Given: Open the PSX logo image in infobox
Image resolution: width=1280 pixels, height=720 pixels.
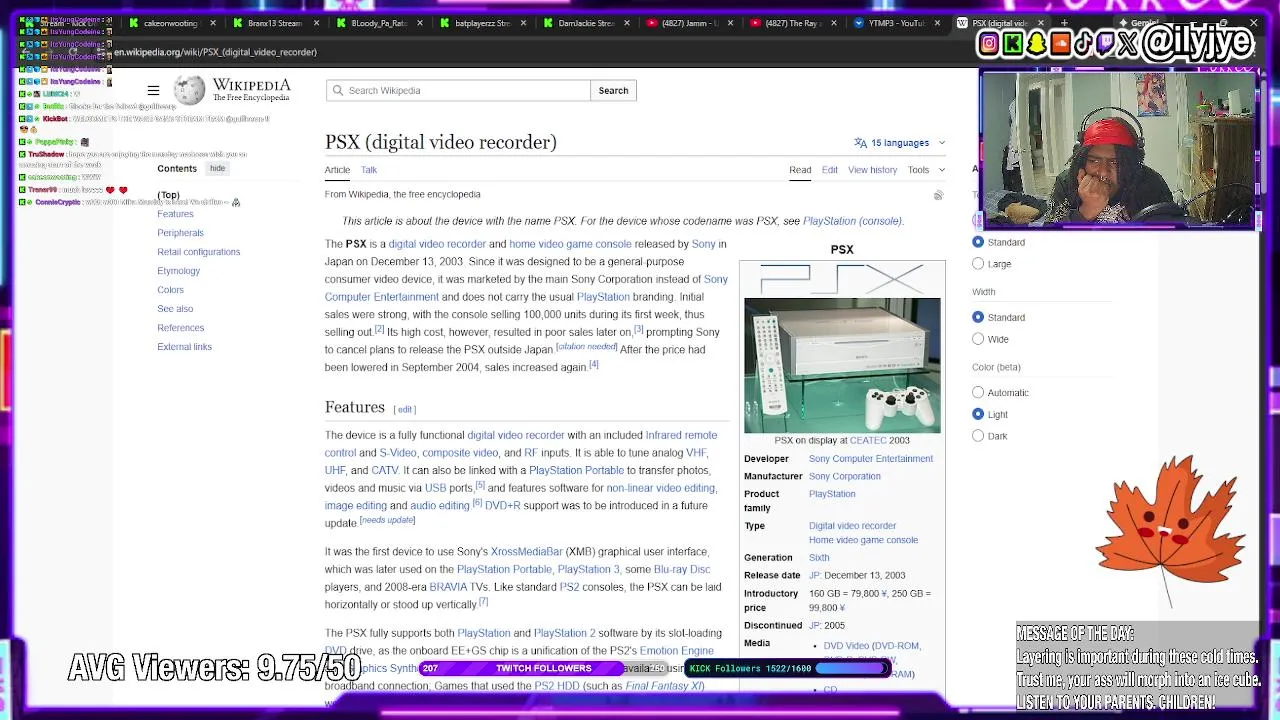Looking at the screenshot, I should pos(842,279).
